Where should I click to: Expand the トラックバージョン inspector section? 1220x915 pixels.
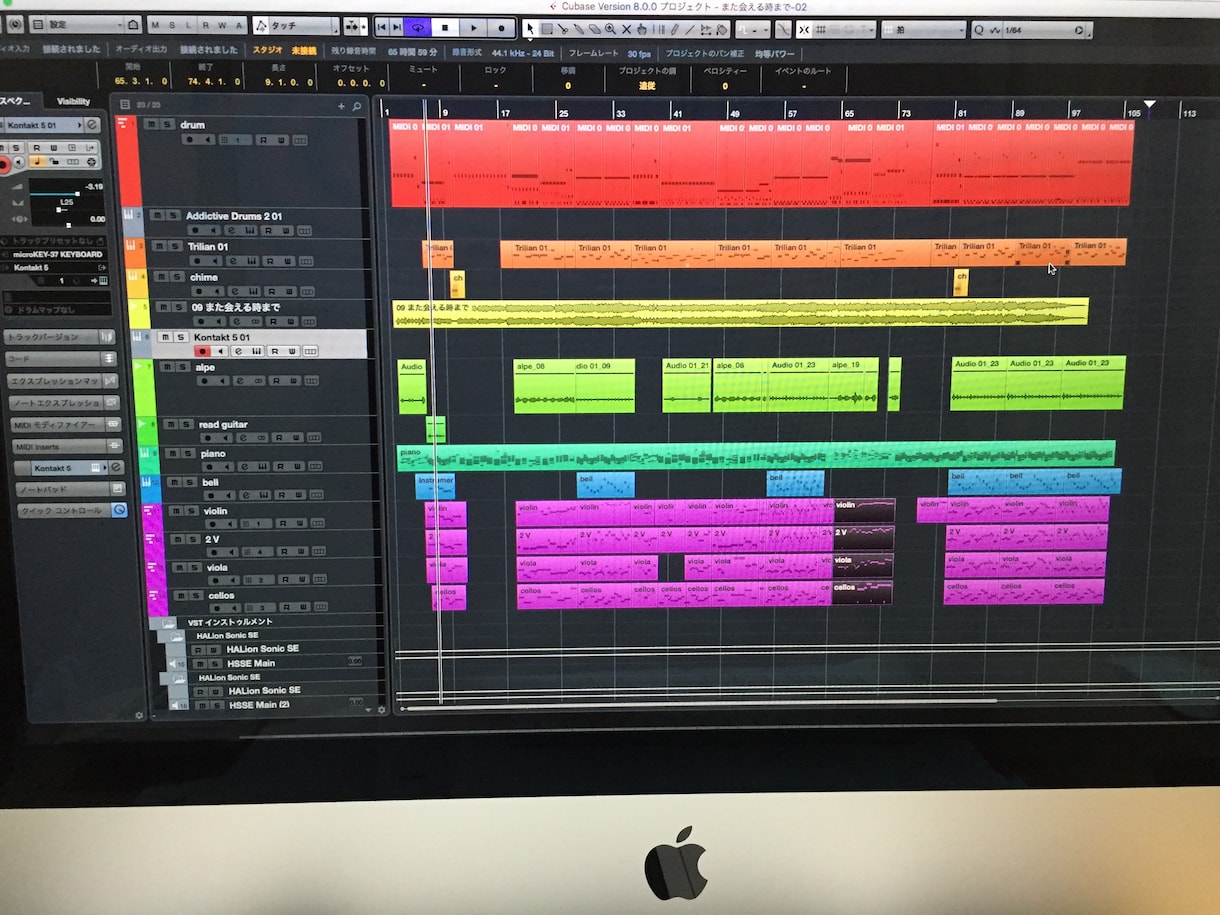pos(59,337)
